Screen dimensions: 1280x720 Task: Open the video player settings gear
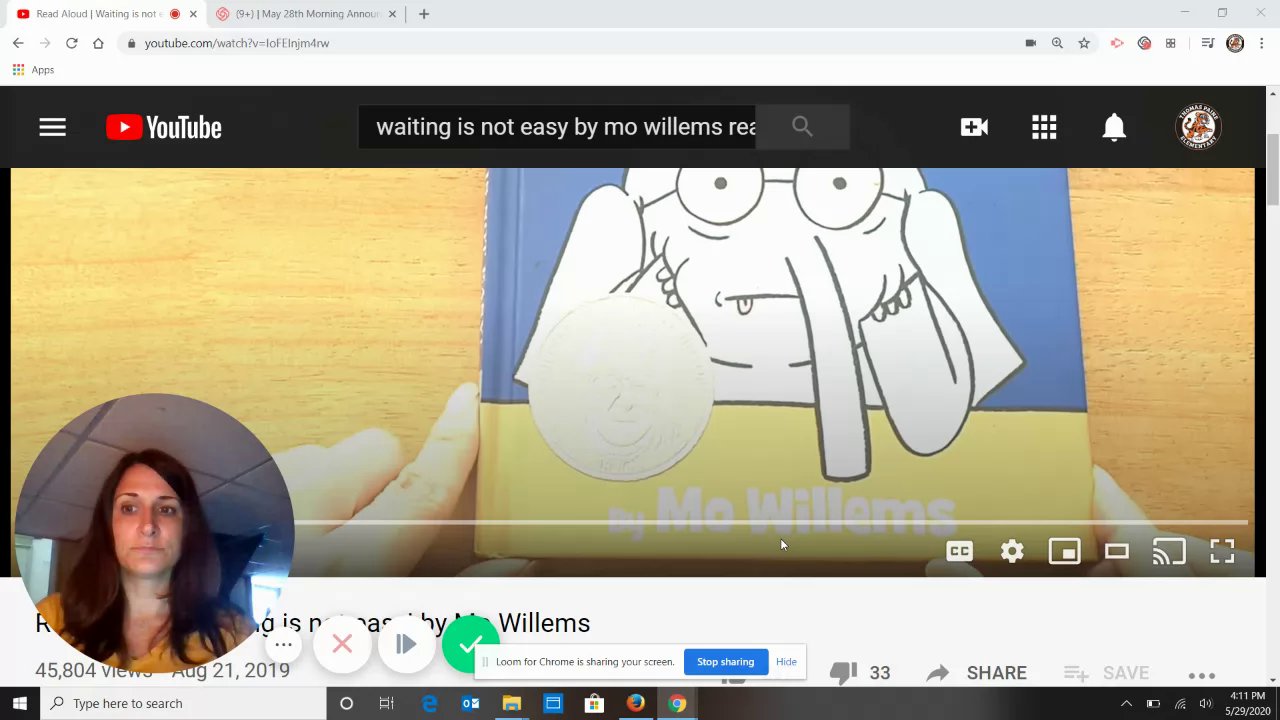pos(1012,551)
